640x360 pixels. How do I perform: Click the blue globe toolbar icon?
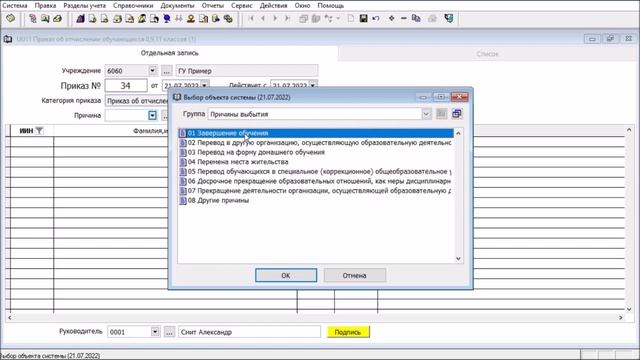tap(167, 19)
